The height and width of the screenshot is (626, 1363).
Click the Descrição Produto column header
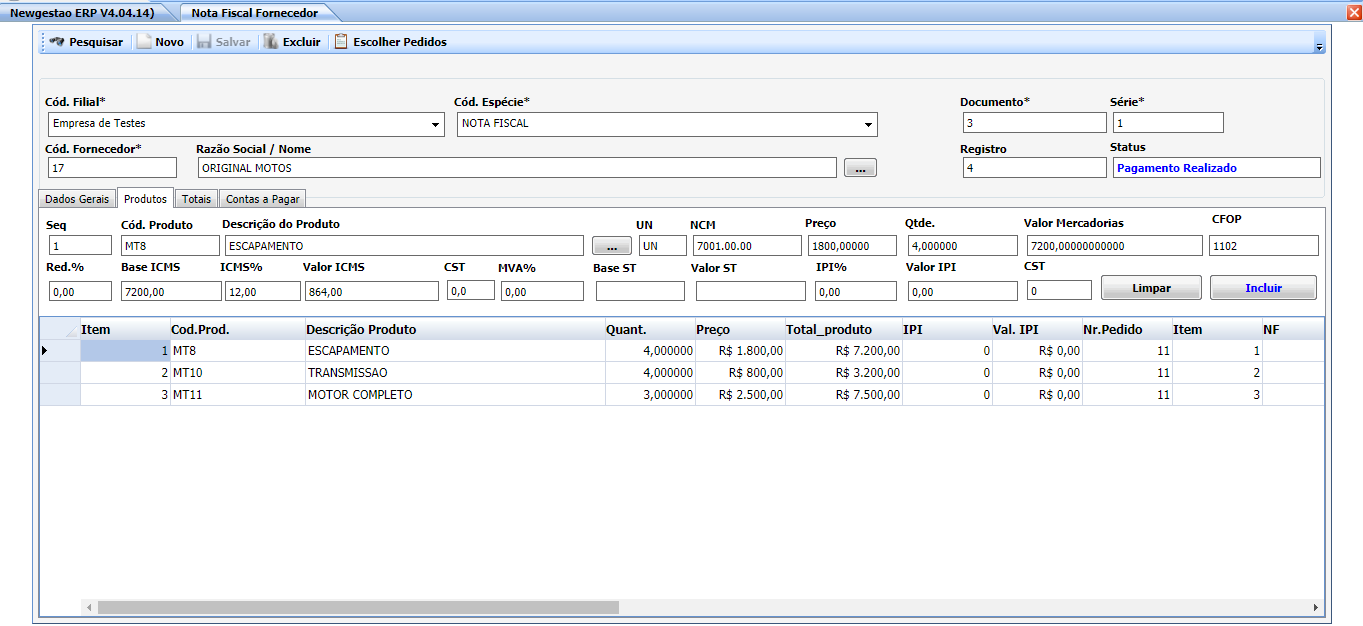456,329
